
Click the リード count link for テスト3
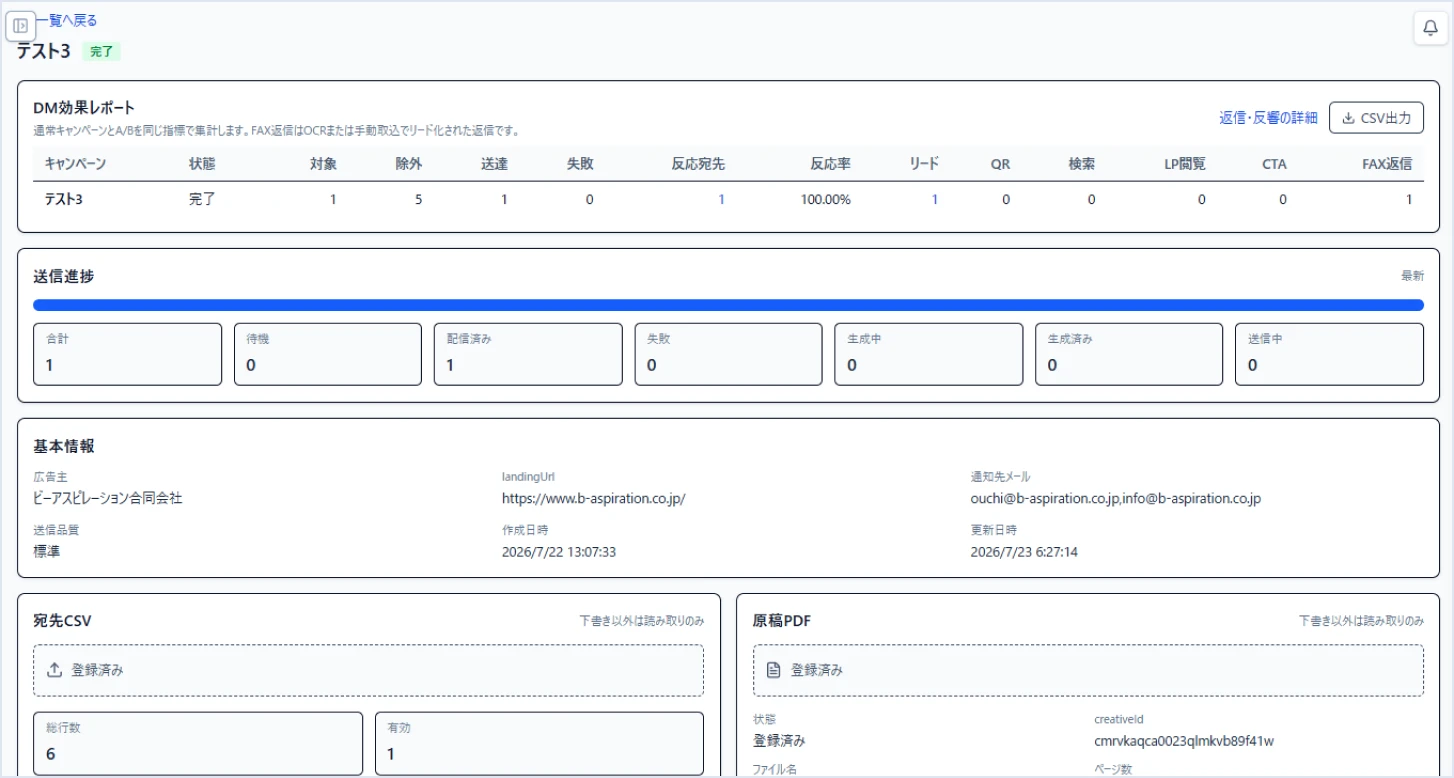point(935,199)
